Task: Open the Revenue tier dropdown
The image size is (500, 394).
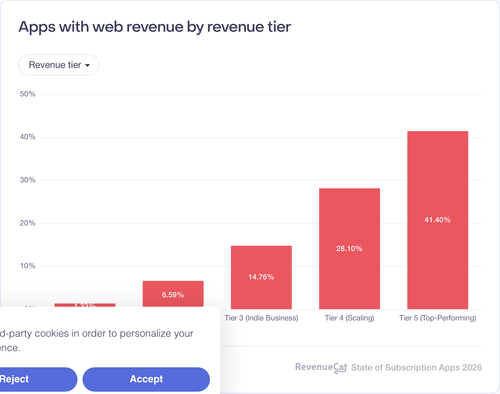Action: click(x=59, y=65)
